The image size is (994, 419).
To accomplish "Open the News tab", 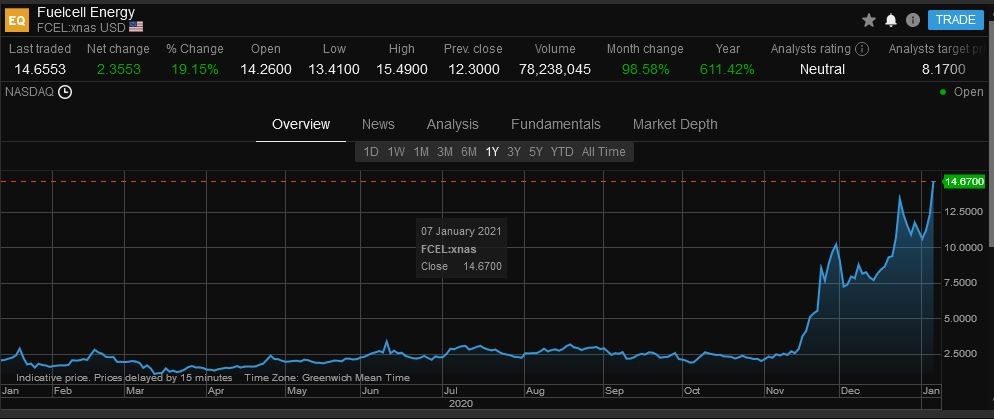I will 378,124.
